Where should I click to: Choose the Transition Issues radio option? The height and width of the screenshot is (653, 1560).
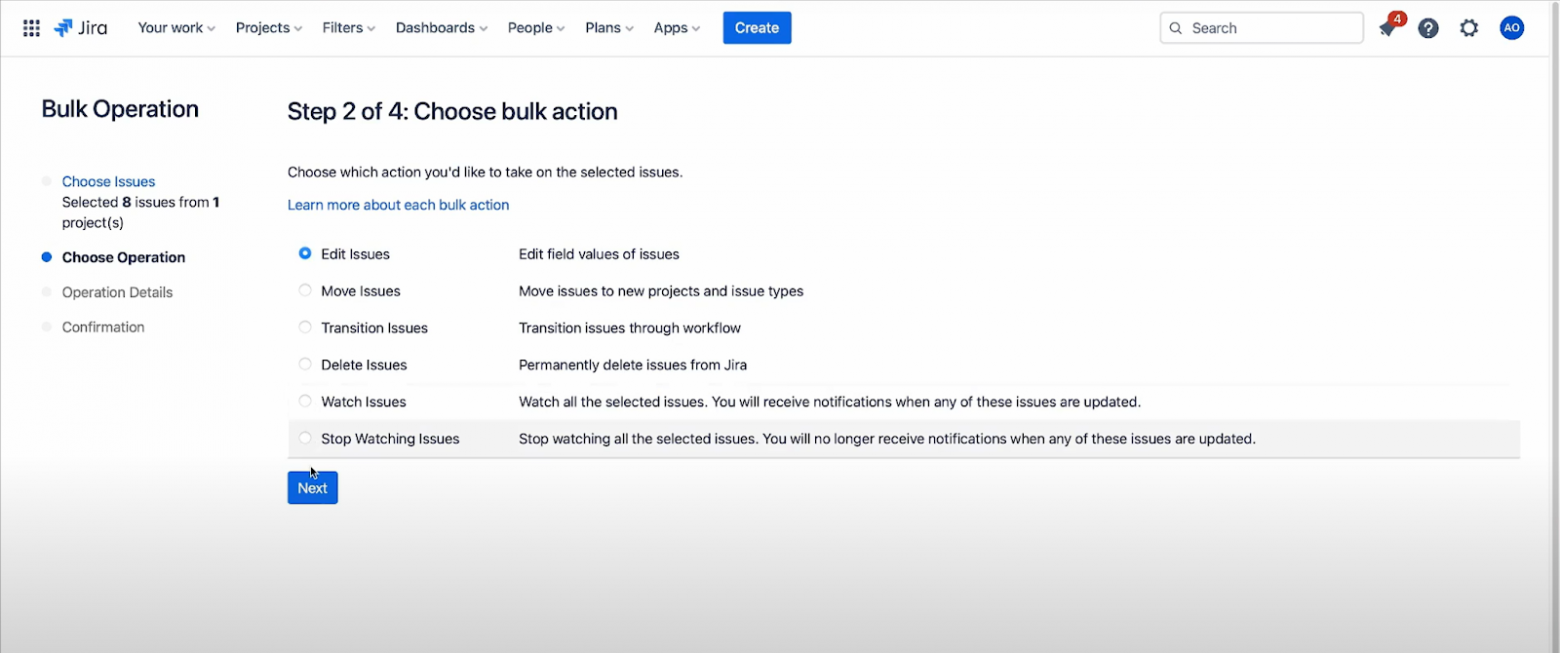tap(305, 328)
